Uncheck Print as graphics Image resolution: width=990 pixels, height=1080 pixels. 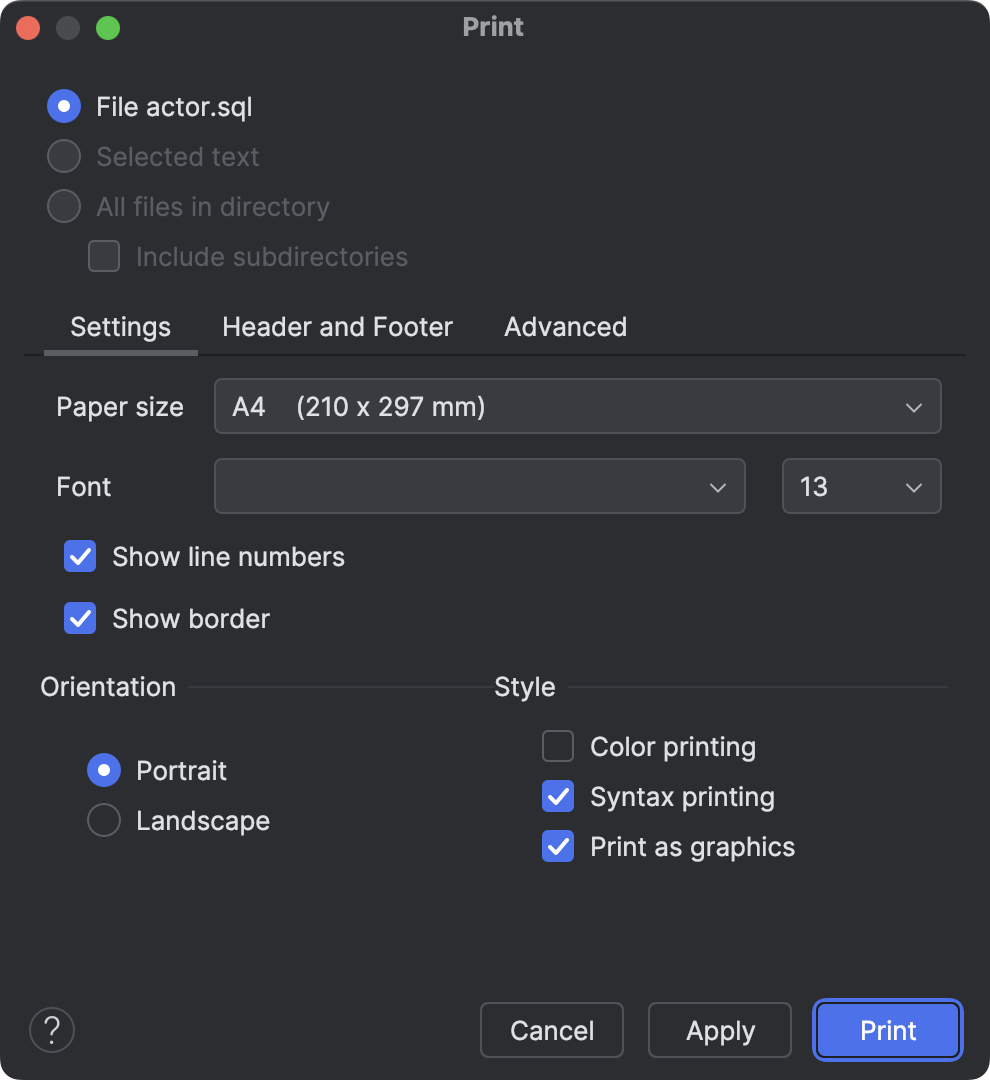point(557,846)
